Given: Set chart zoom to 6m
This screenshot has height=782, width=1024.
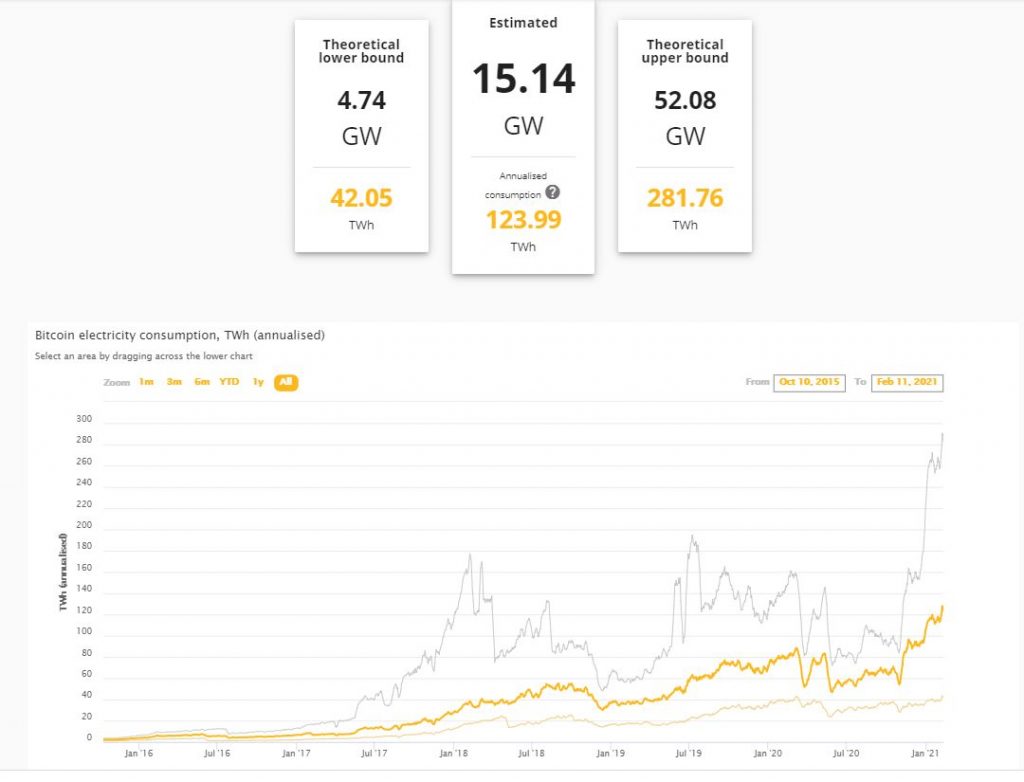Looking at the screenshot, I should (202, 382).
